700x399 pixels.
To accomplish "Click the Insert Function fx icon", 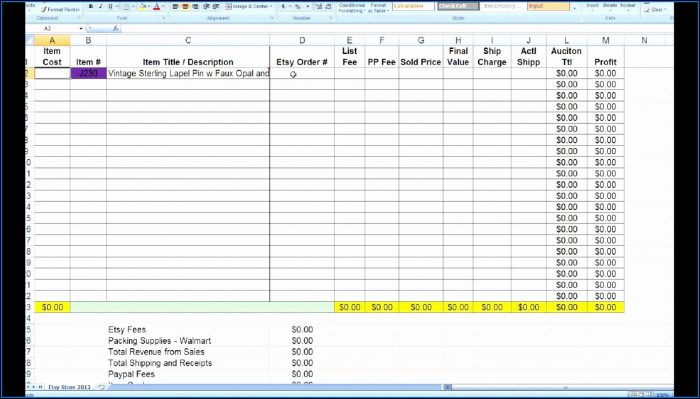I will click(116, 28).
